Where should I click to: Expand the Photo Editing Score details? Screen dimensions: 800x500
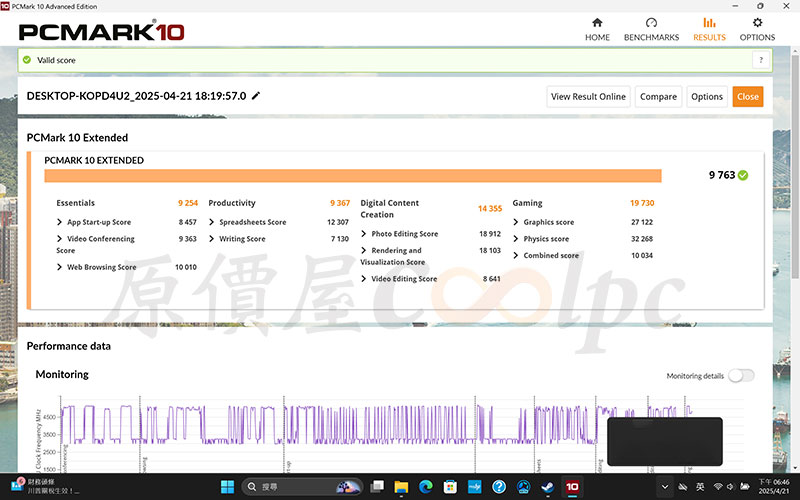point(404,234)
